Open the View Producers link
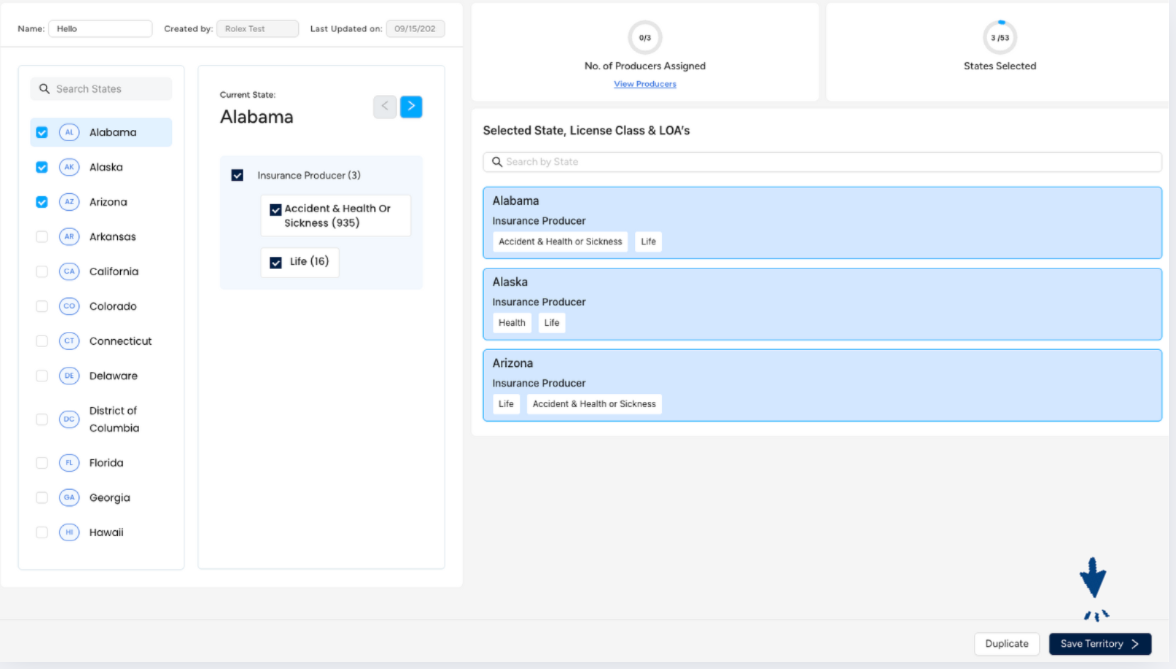The width and height of the screenshot is (1176, 669). click(645, 84)
